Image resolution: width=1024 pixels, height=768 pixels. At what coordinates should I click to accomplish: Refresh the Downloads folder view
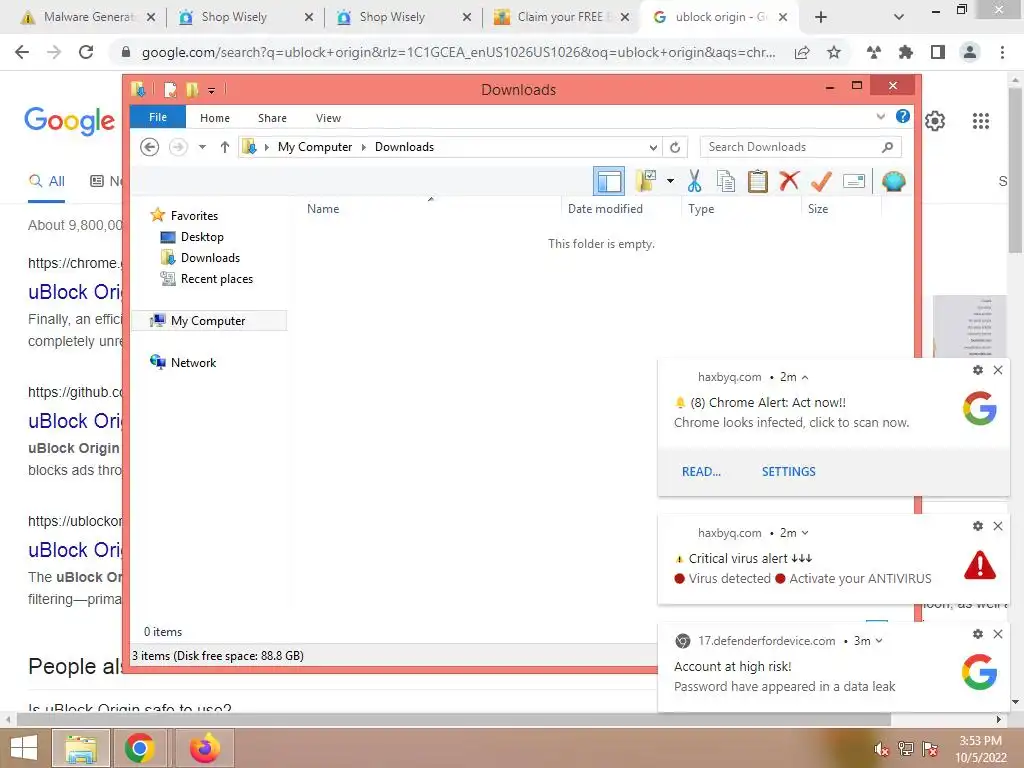(x=675, y=147)
